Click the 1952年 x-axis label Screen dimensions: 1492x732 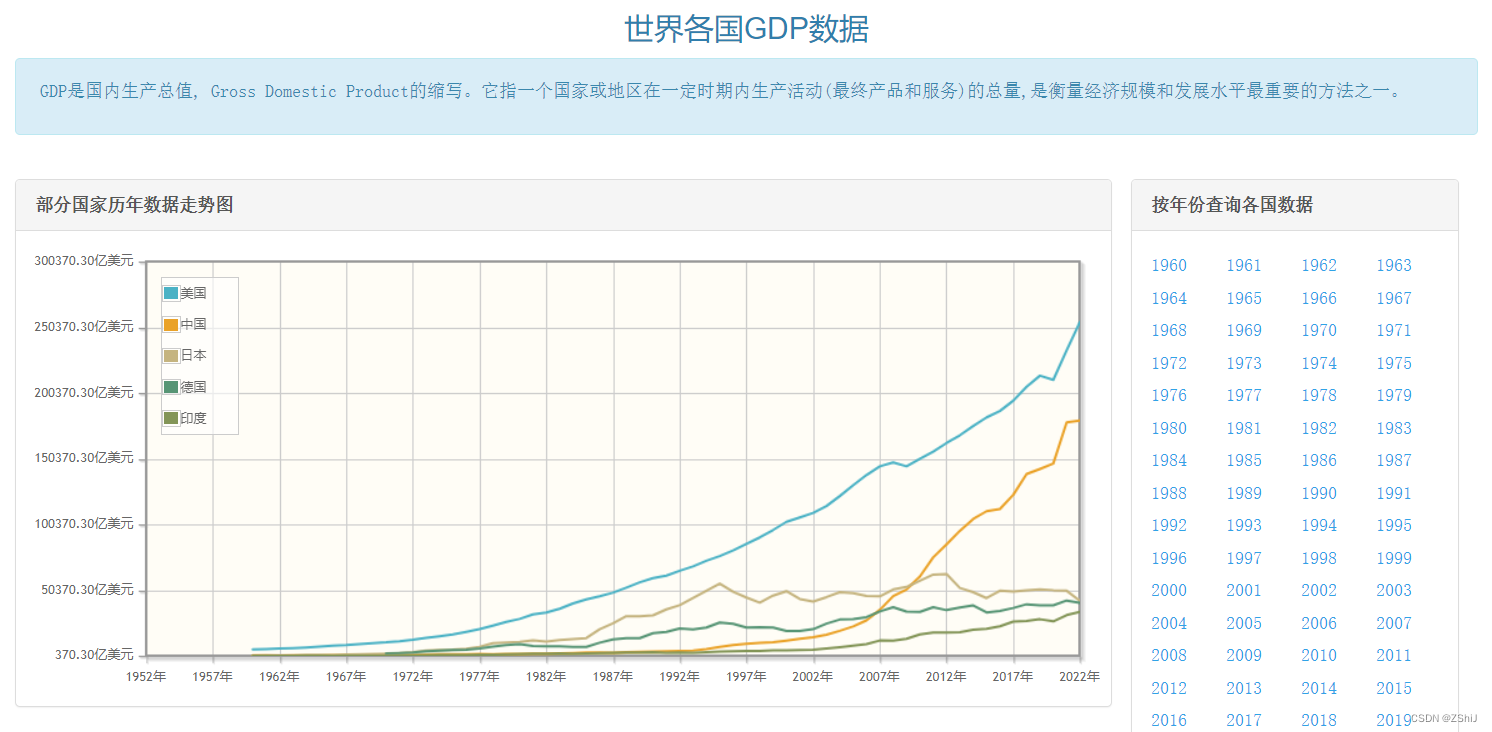pyautogui.click(x=146, y=677)
